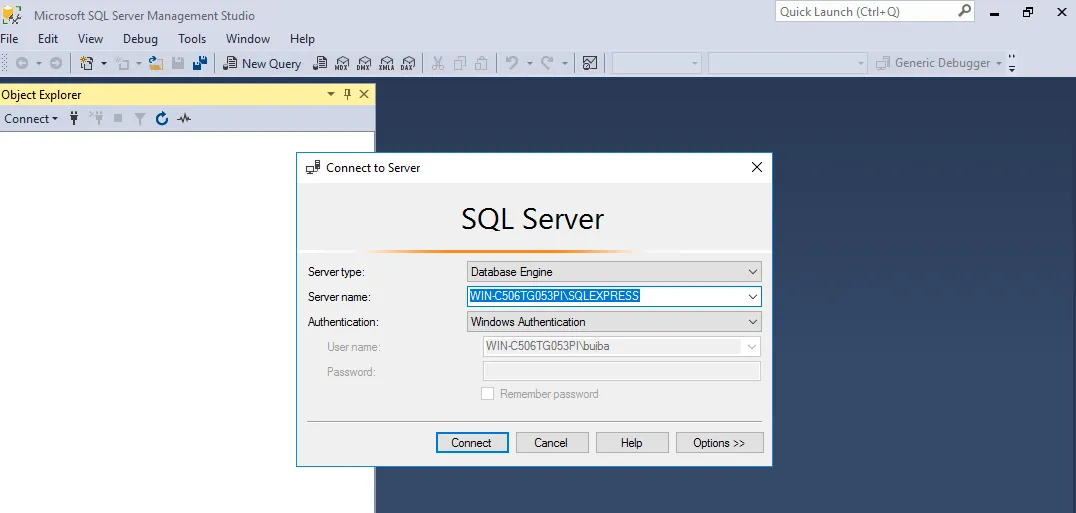Close the Connect to Server dialog
Image resolution: width=1076 pixels, height=513 pixels.
click(756, 167)
